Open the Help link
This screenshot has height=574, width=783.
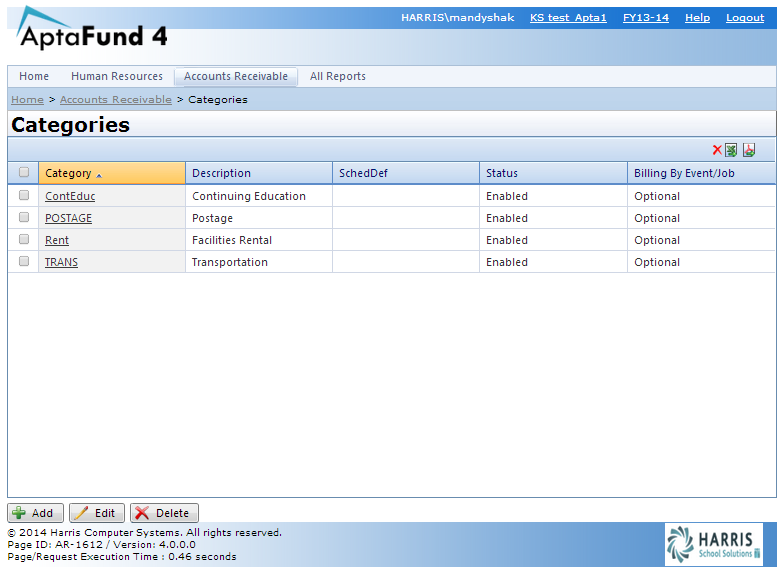[x=698, y=17]
